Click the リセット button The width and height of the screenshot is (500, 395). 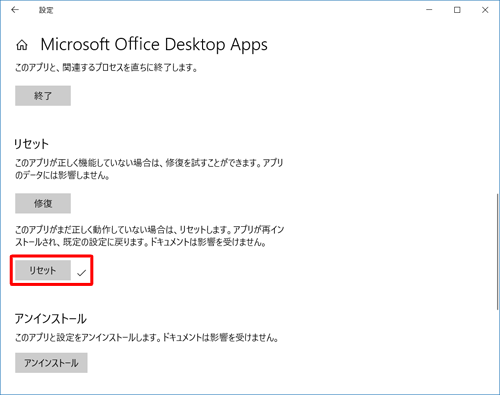[43, 270]
